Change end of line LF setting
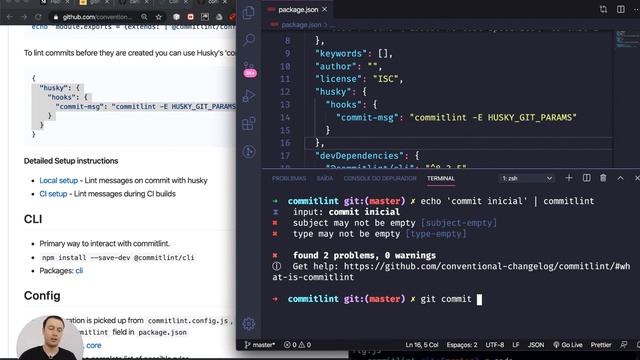 pos(516,345)
